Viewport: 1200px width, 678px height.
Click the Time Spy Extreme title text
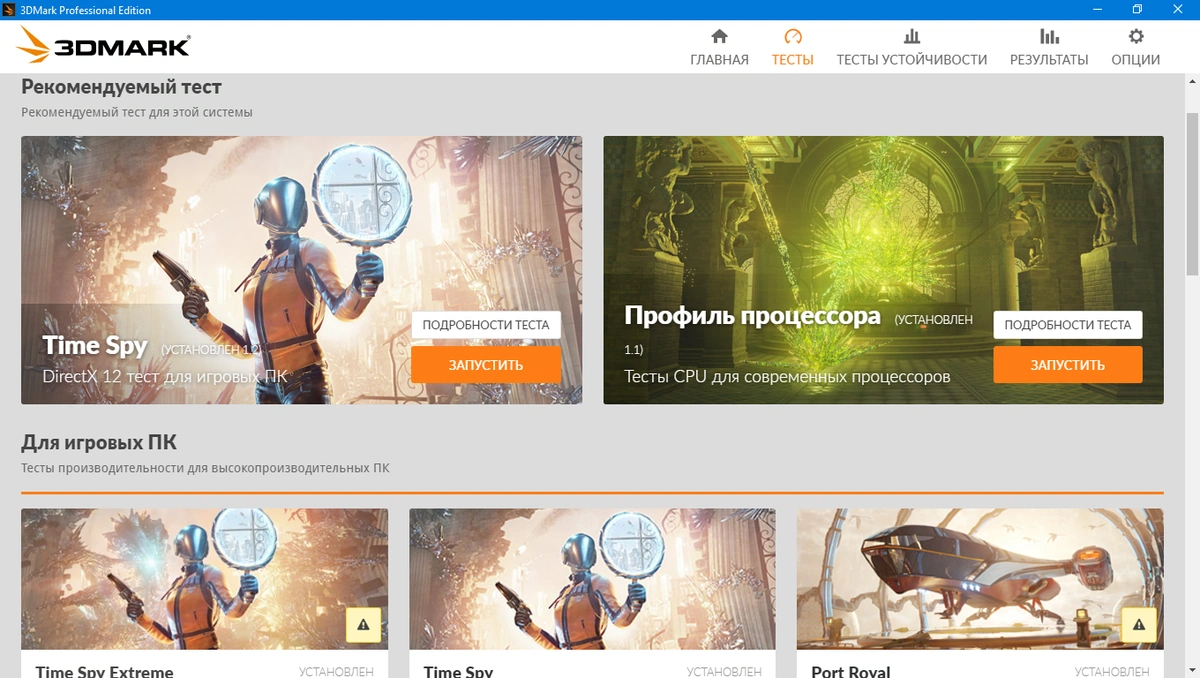pyautogui.click(x=104, y=671)
